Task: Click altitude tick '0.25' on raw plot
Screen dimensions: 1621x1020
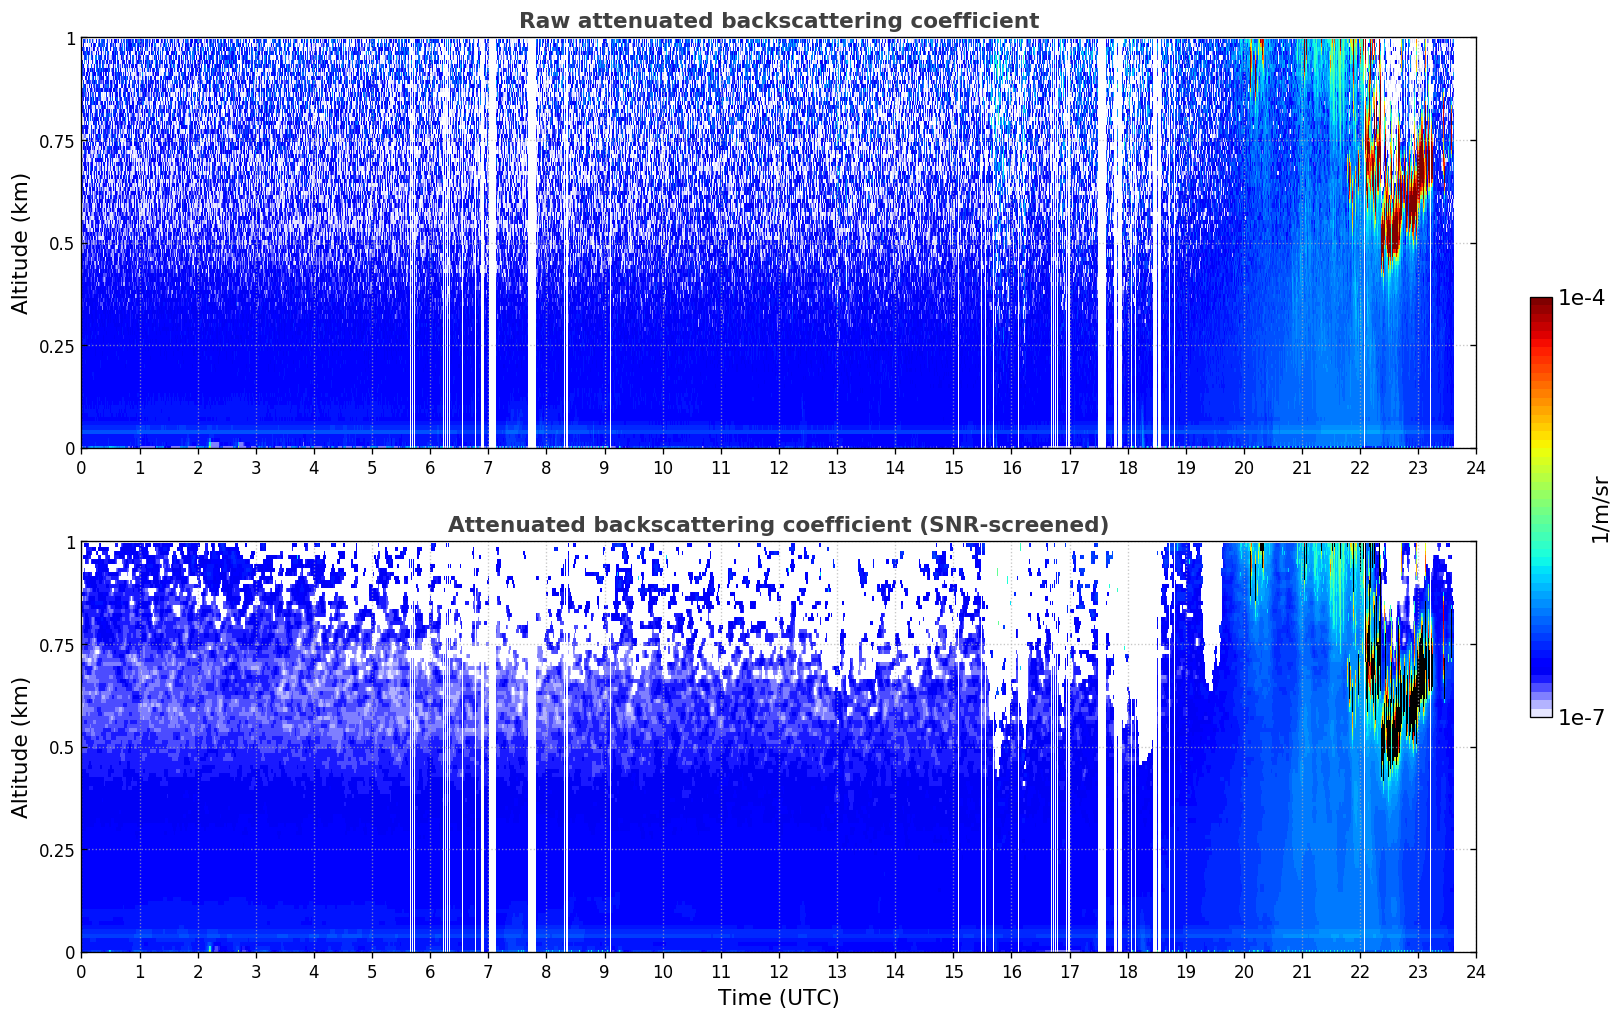Action: (x=57, y=346)
